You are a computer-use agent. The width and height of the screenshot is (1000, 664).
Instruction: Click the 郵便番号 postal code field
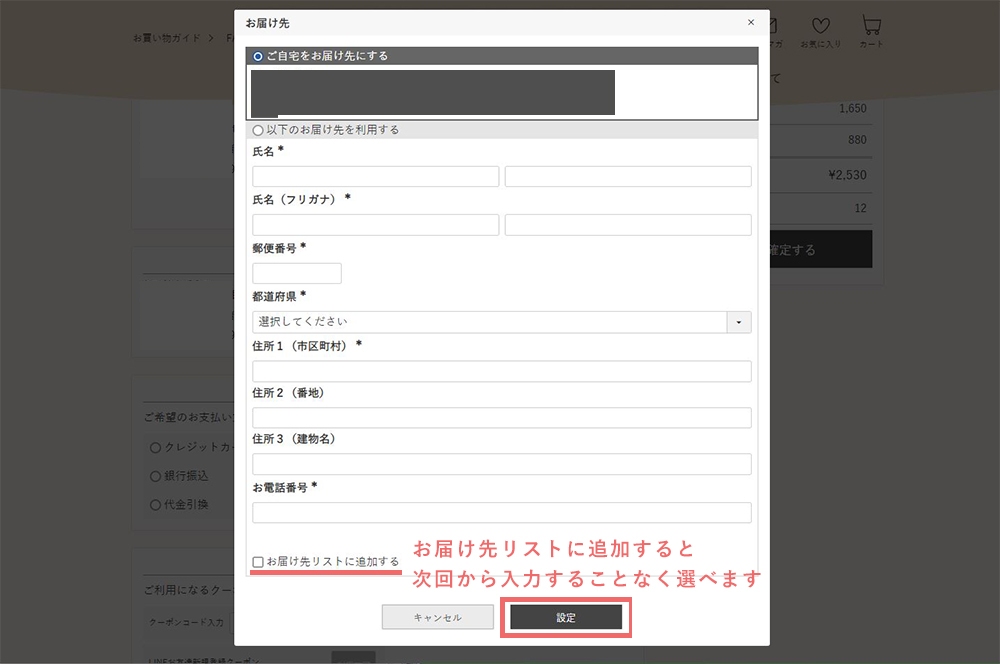tap(297, 273)
